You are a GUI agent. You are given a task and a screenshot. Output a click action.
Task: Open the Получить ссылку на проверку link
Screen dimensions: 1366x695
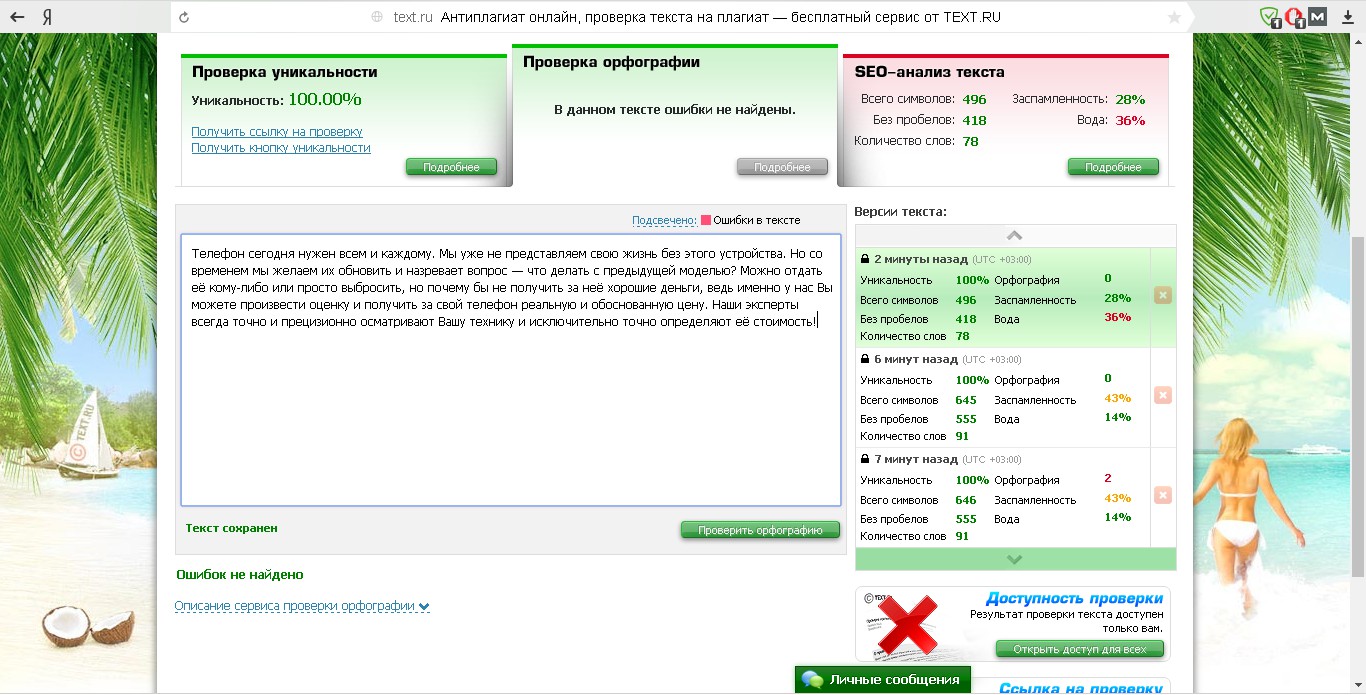click(277, 132)
